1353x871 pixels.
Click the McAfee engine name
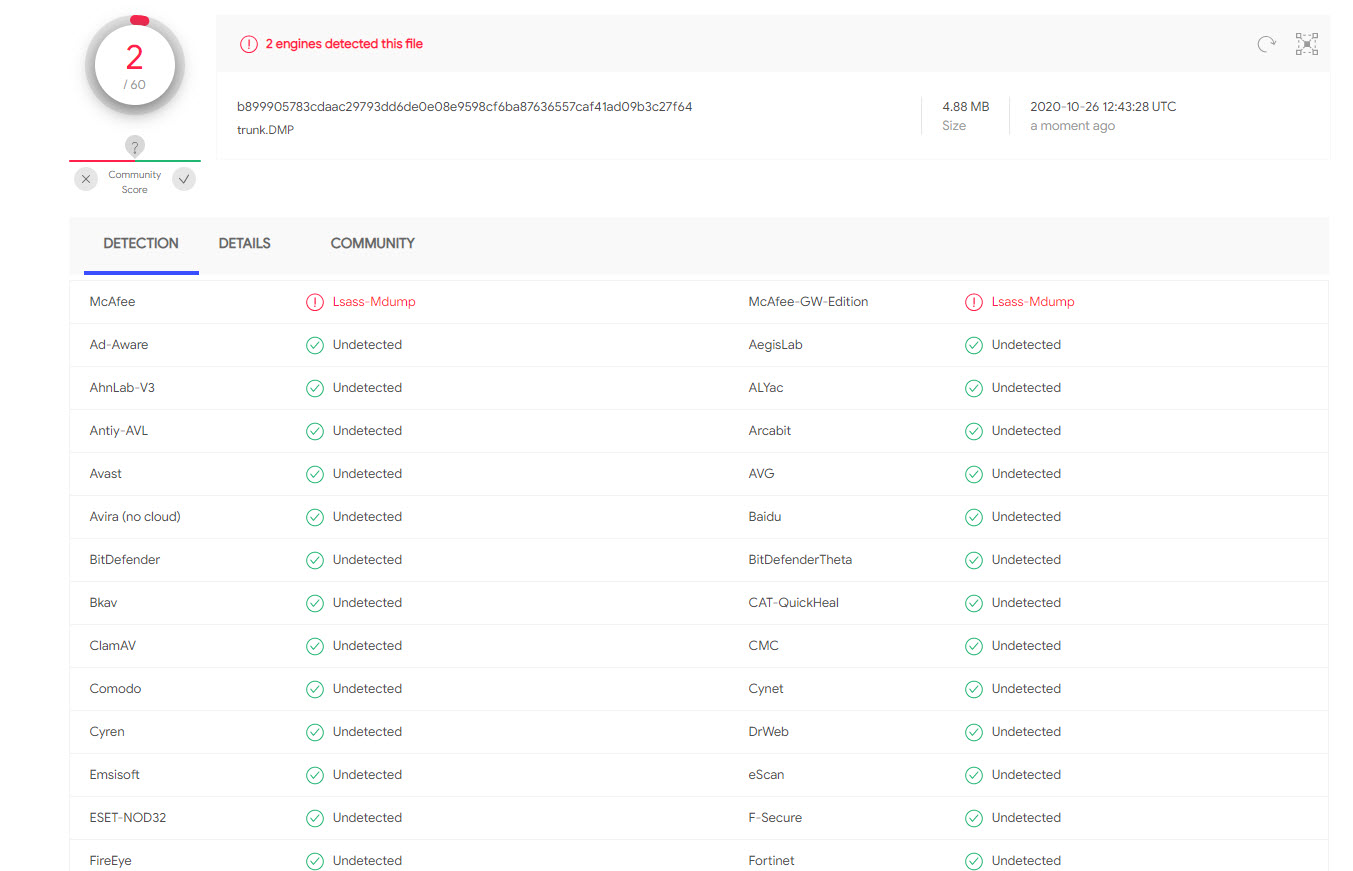click(112, 302)
